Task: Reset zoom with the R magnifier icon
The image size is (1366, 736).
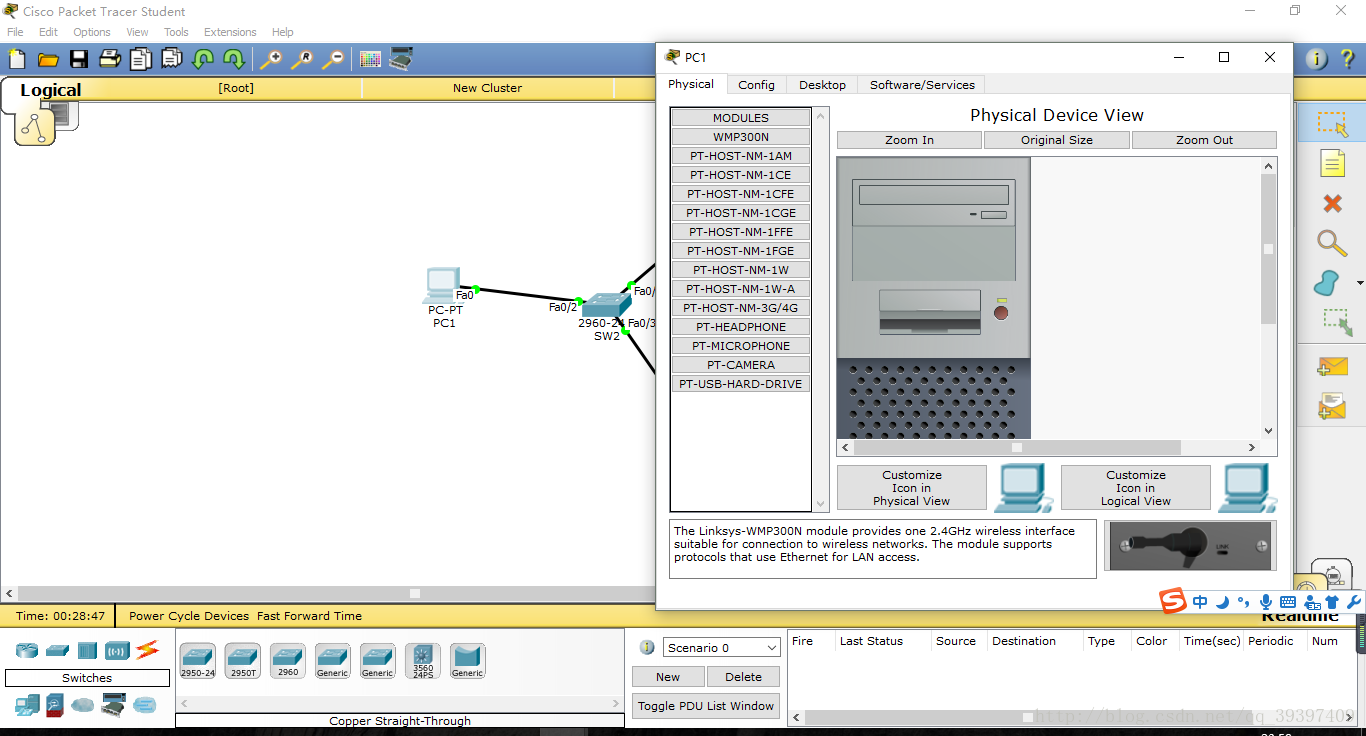Action: click(x=302, y=59)
